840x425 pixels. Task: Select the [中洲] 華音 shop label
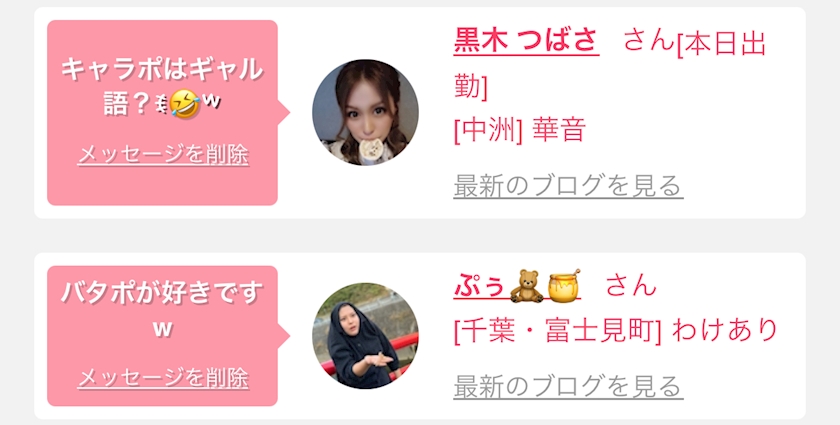click(x=520, y=130)
